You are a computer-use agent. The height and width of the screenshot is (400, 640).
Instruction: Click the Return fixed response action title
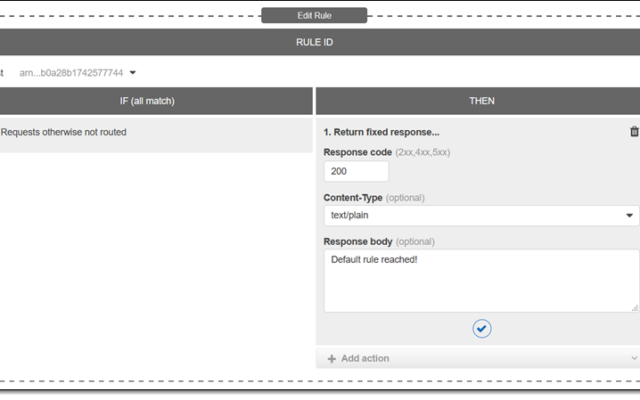pos(381,132)
